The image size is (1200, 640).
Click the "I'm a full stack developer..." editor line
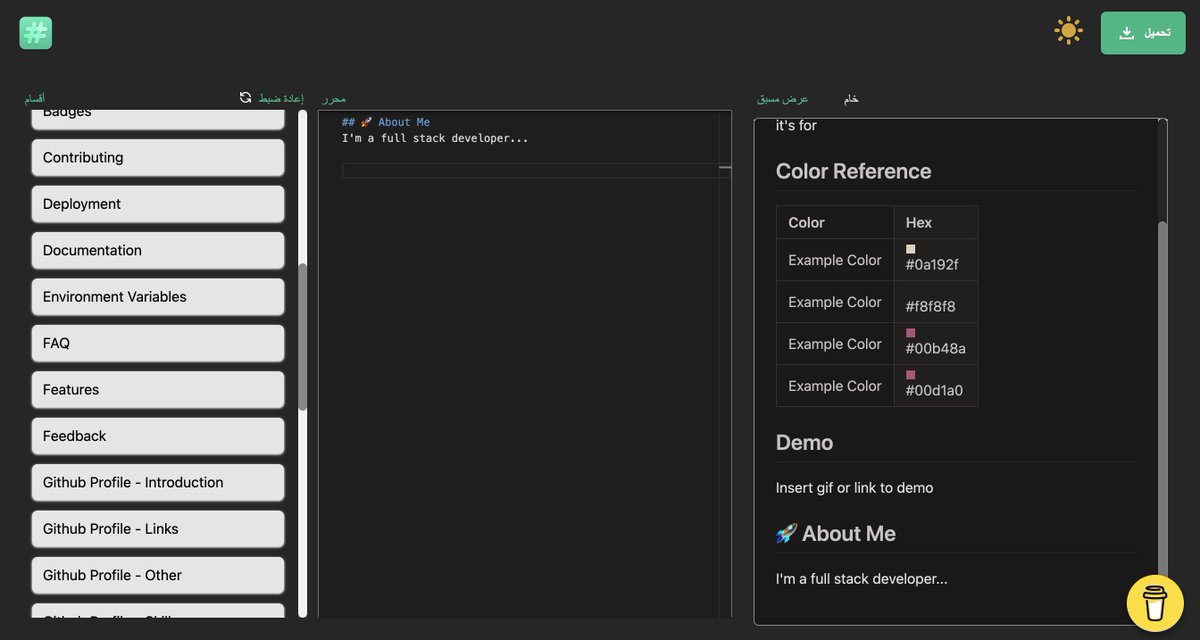435,138
